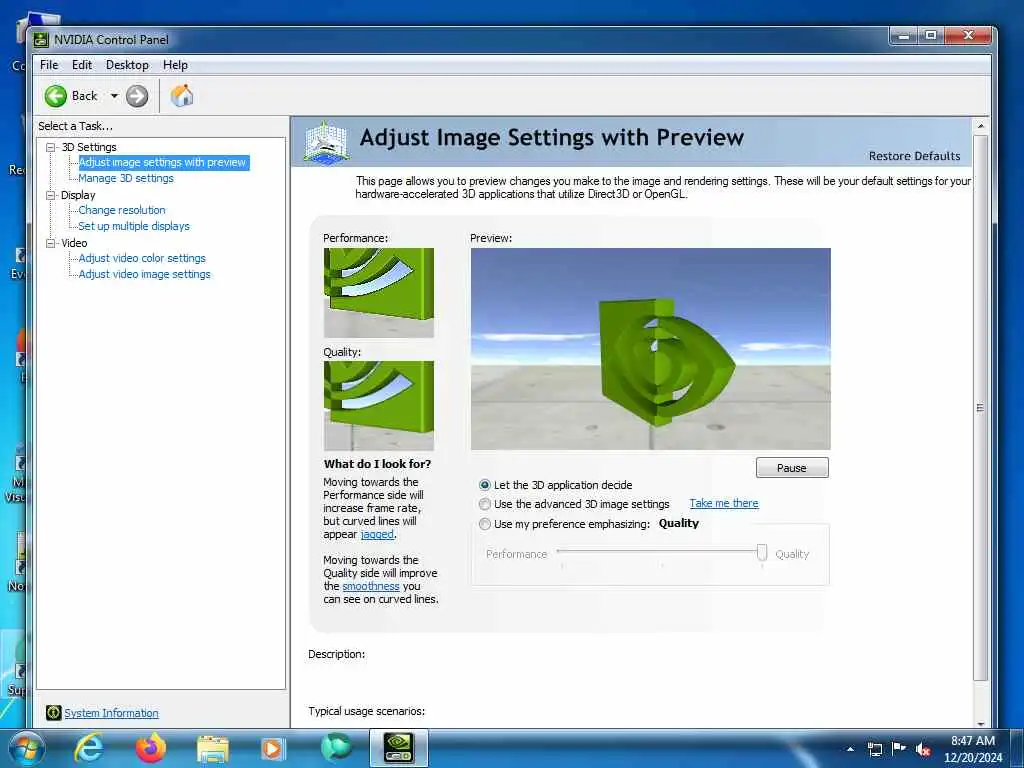
Task: Open the File menu
Action: tap(49, 65)
